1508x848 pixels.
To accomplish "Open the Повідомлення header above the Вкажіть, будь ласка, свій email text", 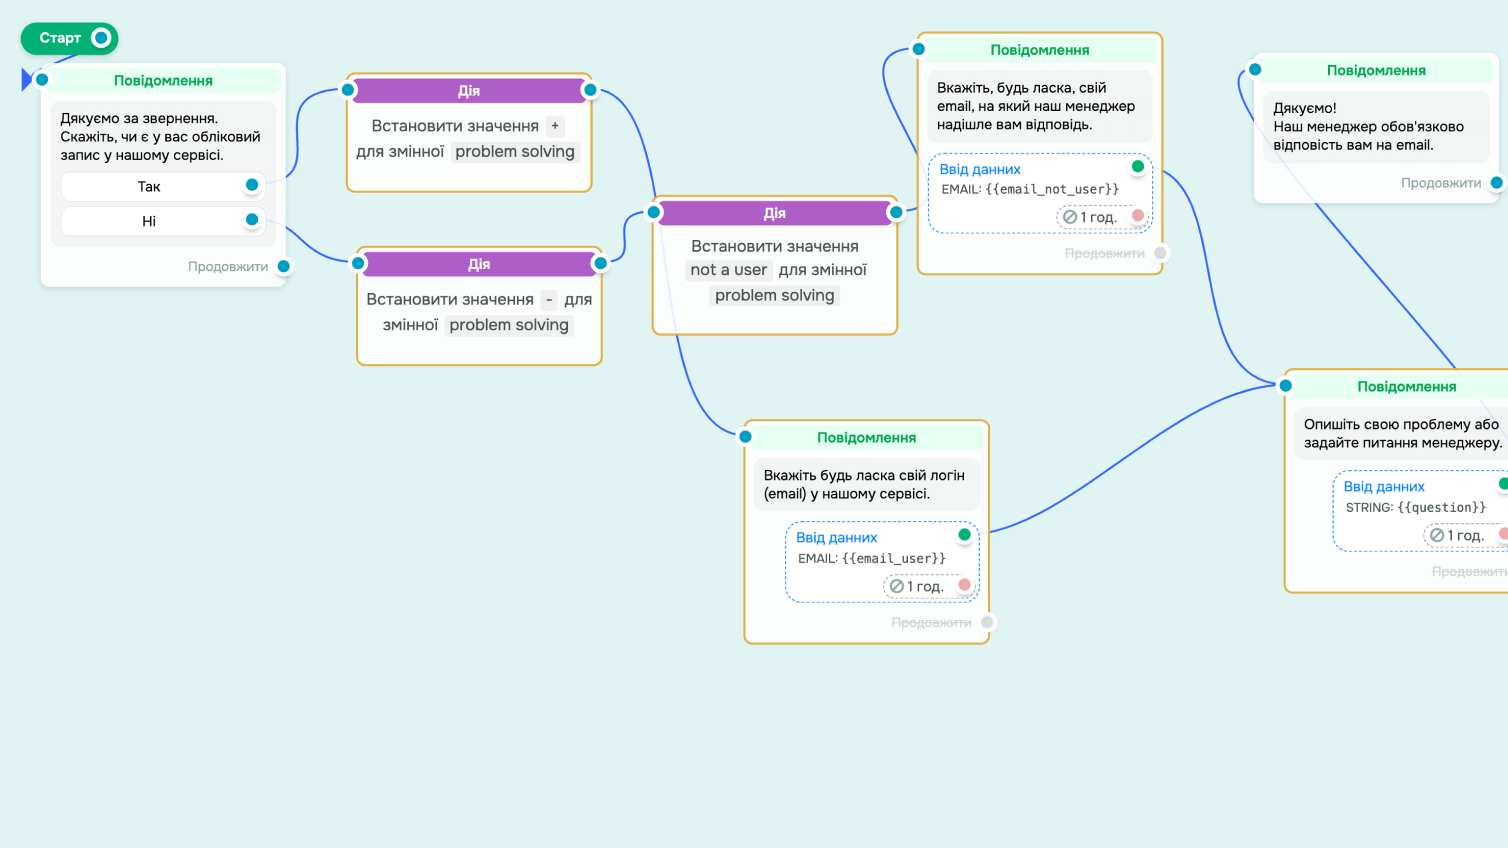I will pos(1040,50).
